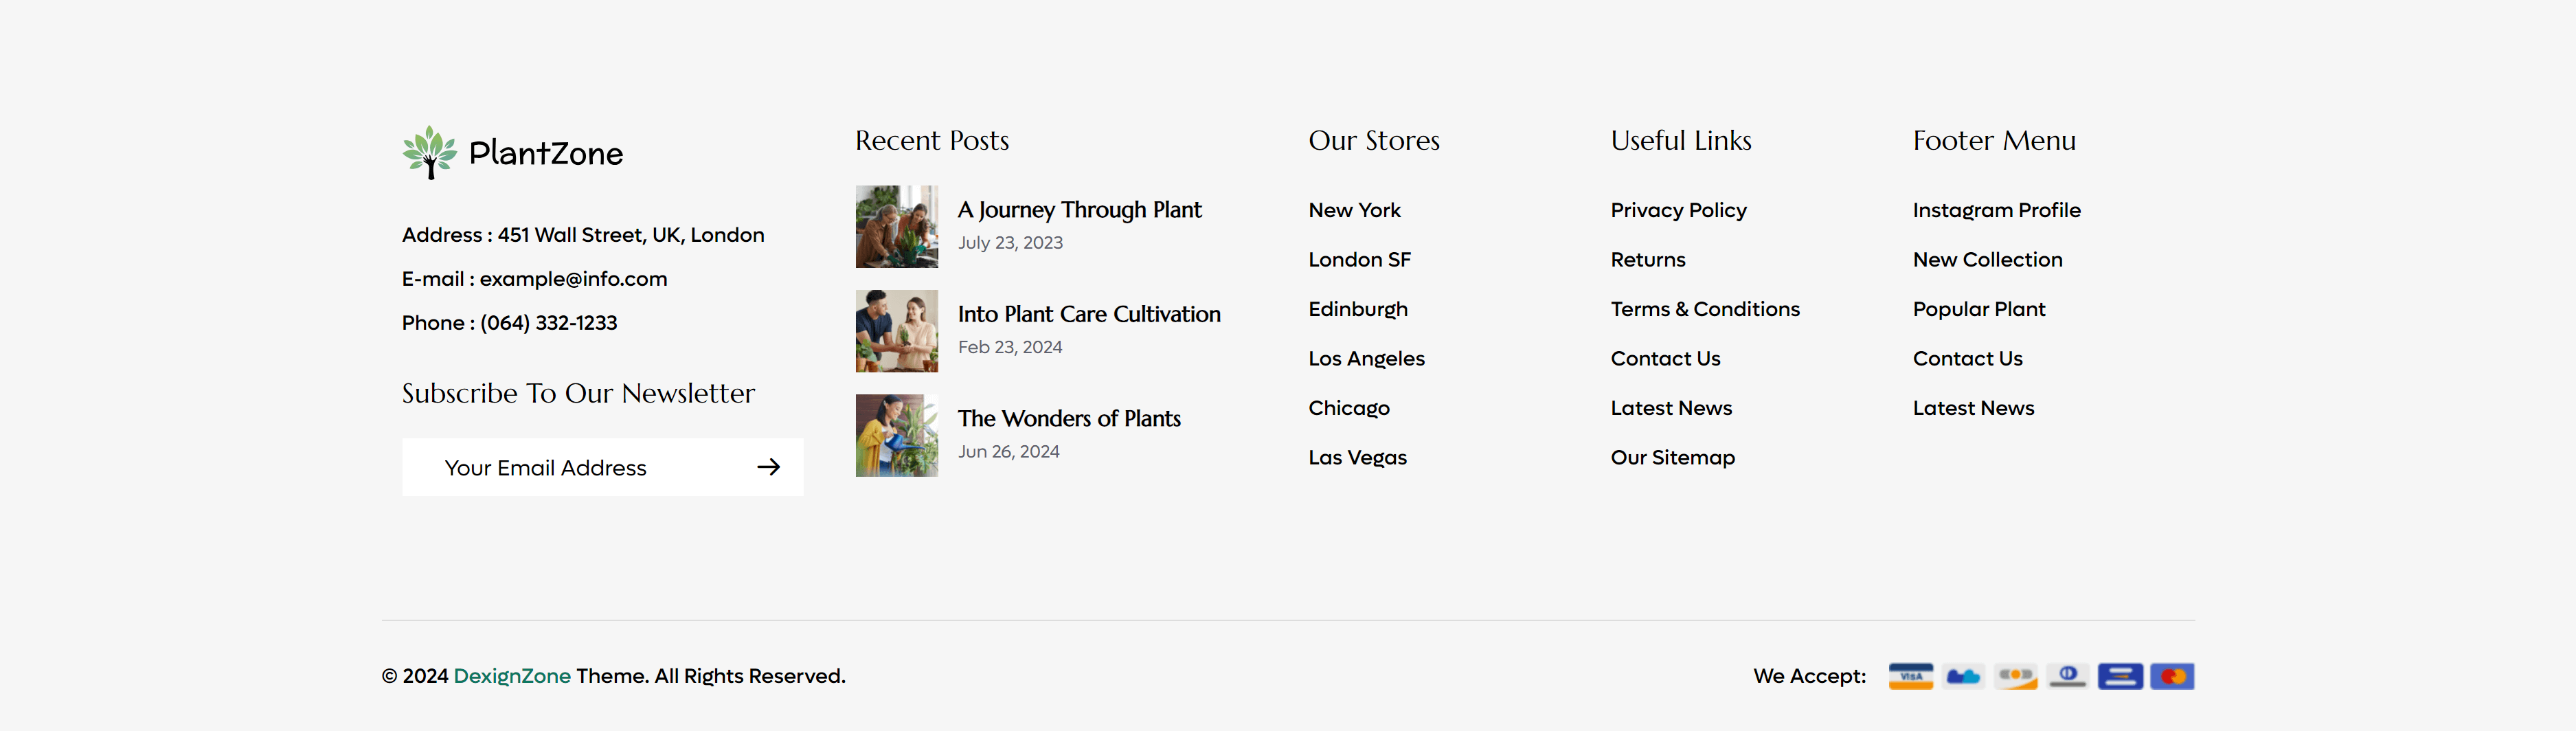Visit the DexignZone link
This screenshot has height=731, width=2576.
point(512,676)
